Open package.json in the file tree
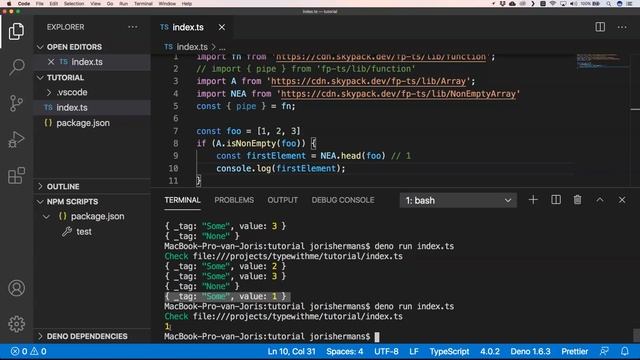 coord(83,123)
